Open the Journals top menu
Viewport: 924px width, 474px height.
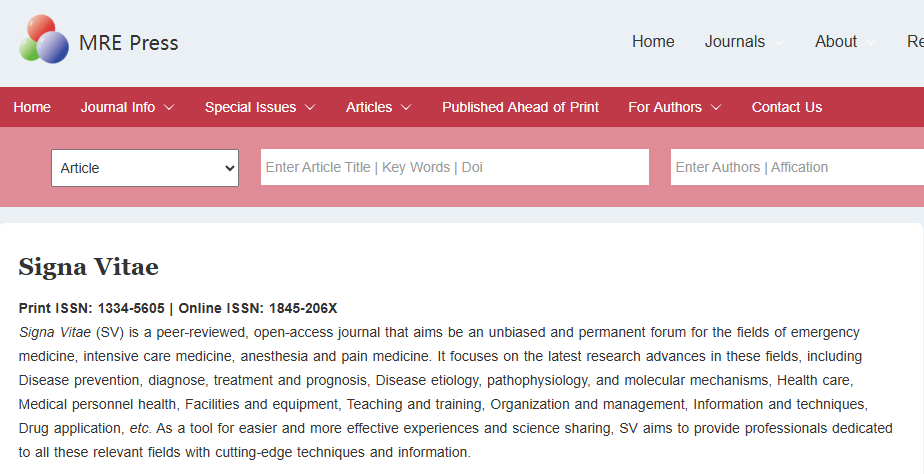735,42
